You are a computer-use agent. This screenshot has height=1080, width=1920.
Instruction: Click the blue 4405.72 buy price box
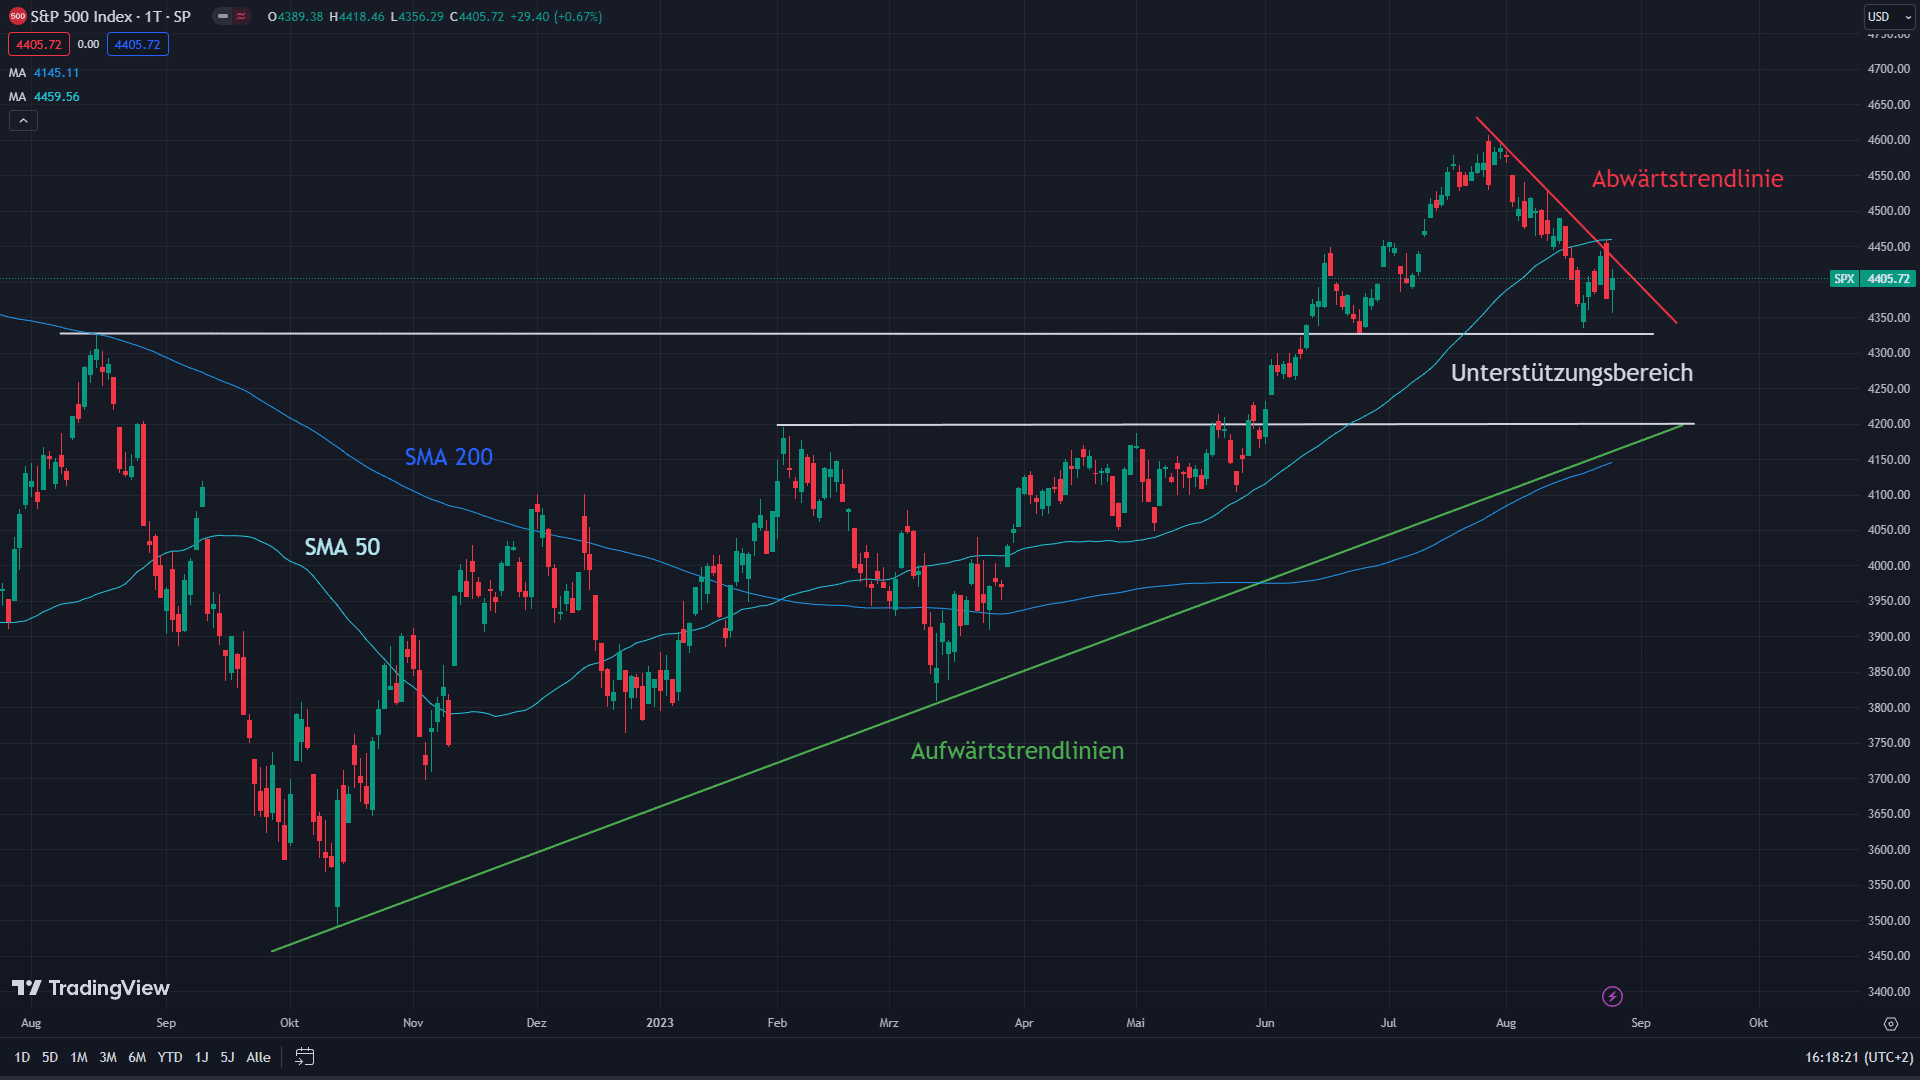pyautogui.click(x=137, y=44)
